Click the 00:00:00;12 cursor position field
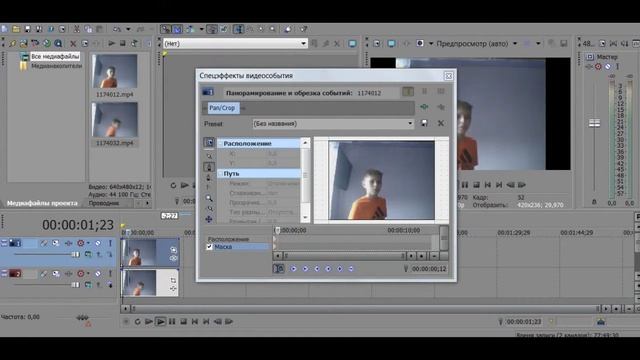 (x=429, y=269)
